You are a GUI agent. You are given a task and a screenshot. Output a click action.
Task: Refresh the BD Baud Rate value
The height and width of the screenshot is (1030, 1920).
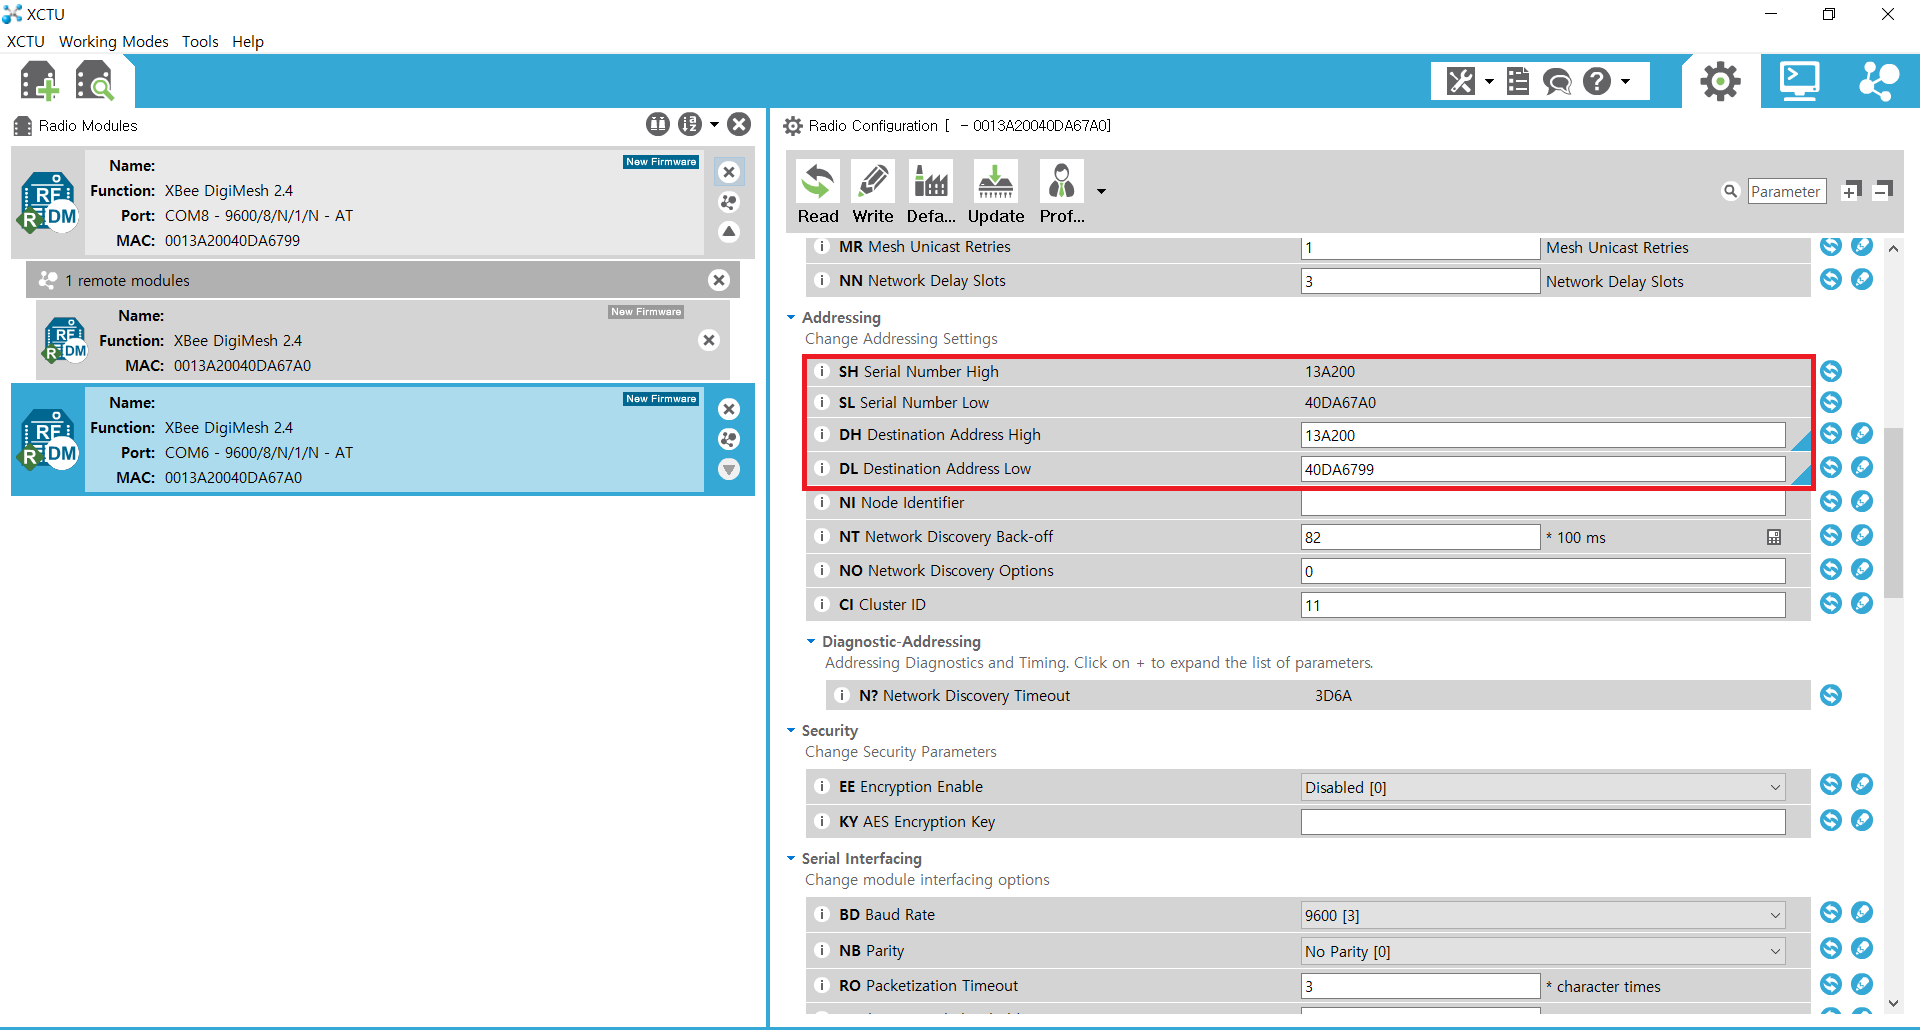pyautogui.click(x=1831, y=912)
